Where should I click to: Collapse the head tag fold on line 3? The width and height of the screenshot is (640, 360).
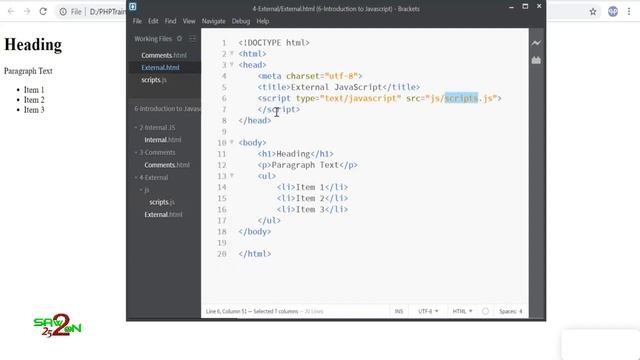click(x=232, y=64)
